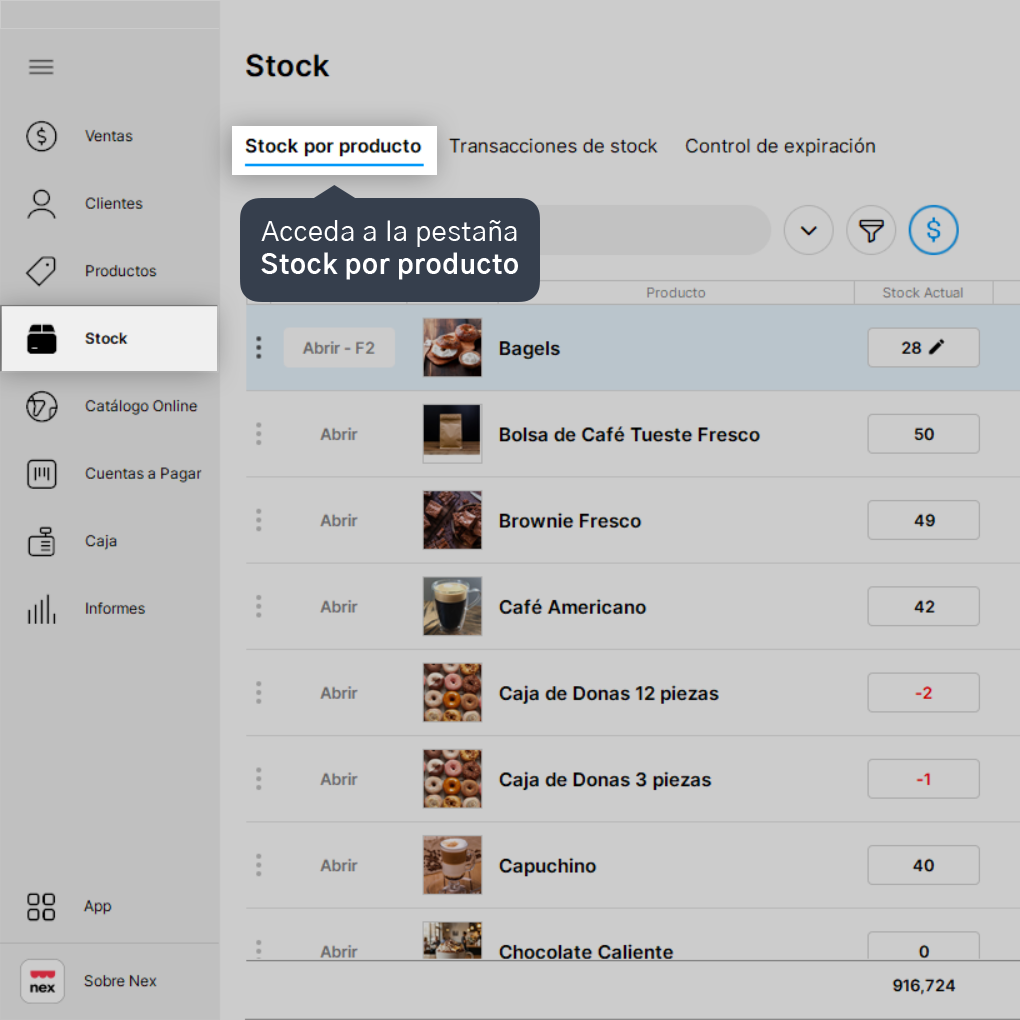The width and height of the screenshot is (1020, 1020).
Task: Open the Caja register section
Action: 101,541
